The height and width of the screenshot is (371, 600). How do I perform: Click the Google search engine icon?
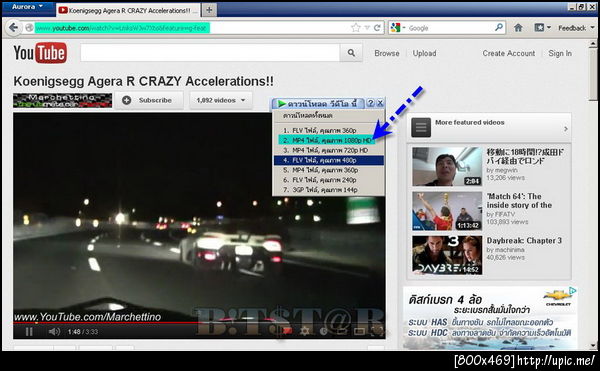point(395,28)
